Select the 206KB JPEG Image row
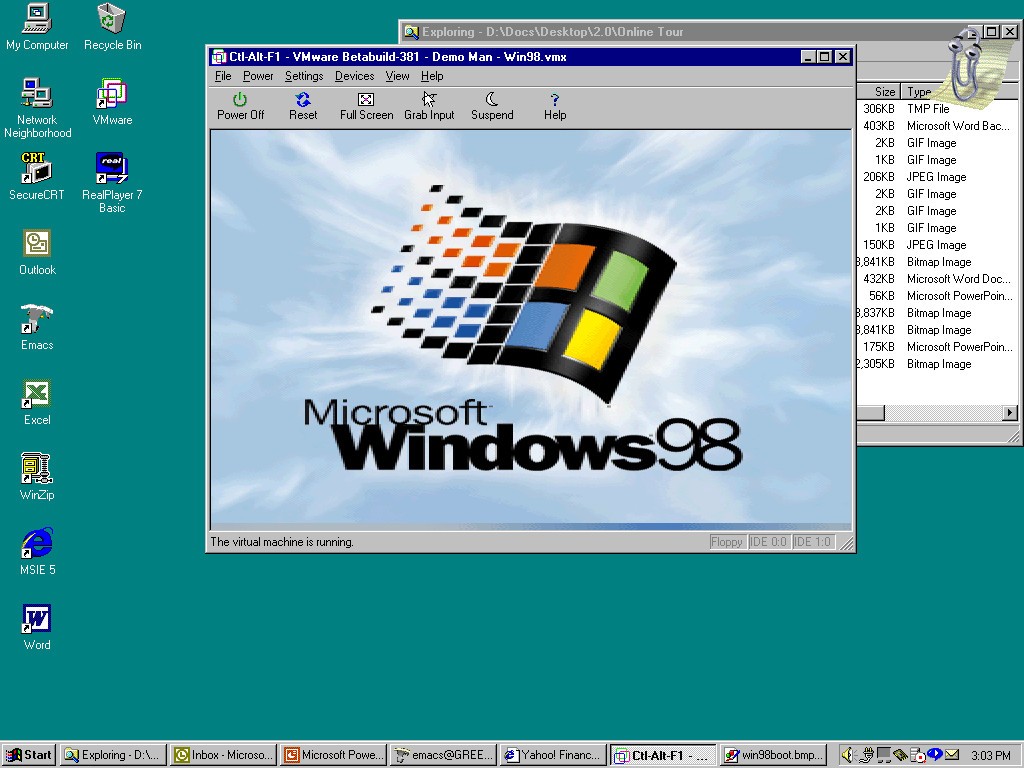Screen dimensions: 1024x768 pyautogui.click(x=937, y=177)
